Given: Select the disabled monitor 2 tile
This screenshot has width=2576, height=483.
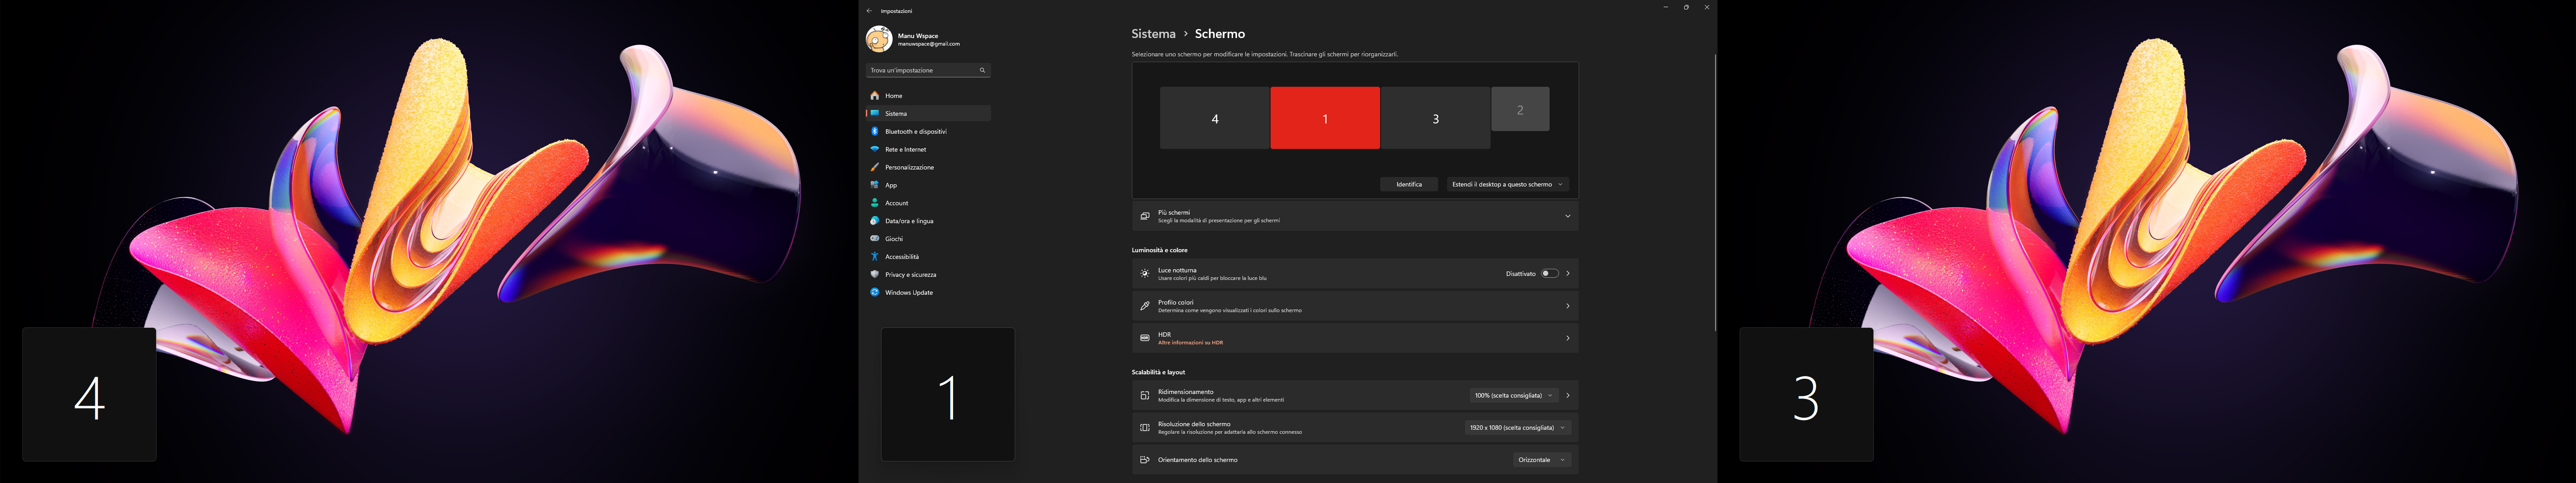Looking at the screenshot, I should tap(1520, 109).
